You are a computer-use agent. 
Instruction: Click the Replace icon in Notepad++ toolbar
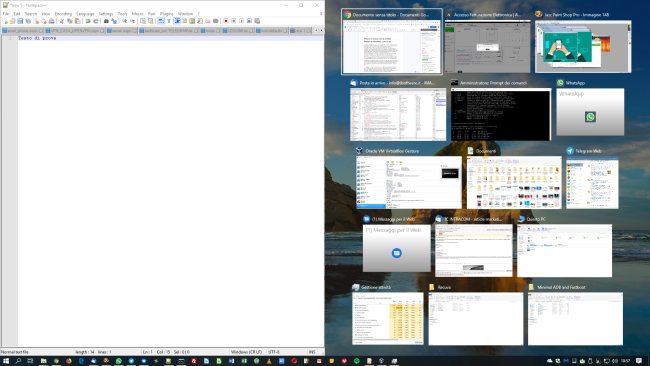tap(114, 21)
